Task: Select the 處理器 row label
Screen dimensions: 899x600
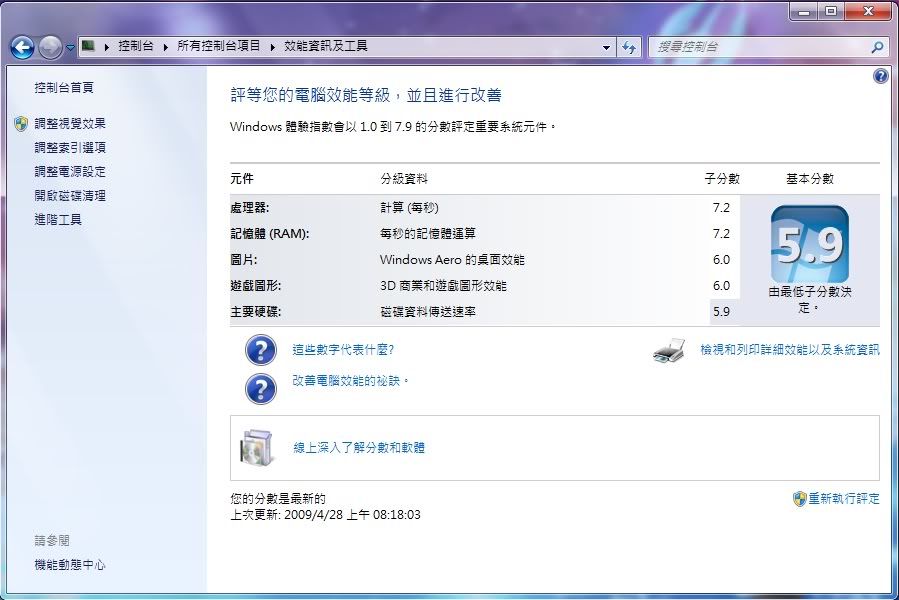Action: (x=249, y=208)
